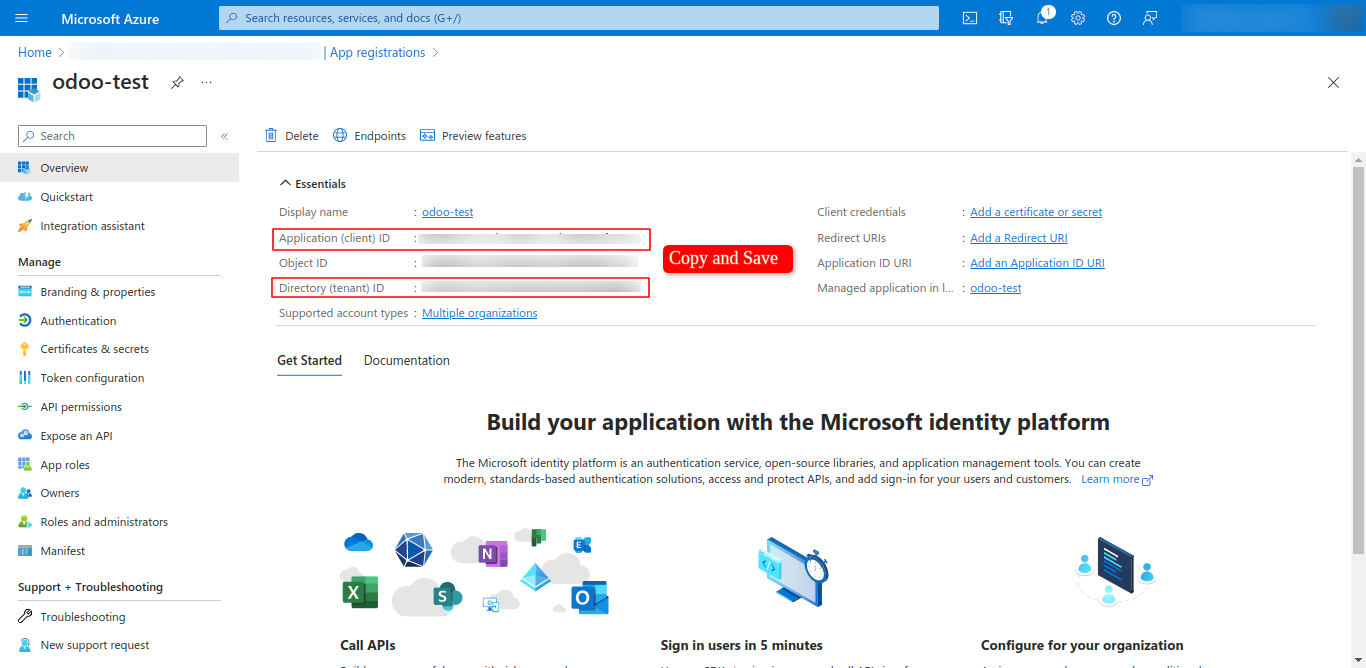
Task: Click the Manifest icon in the sidebar
Action: coord(25,551)
